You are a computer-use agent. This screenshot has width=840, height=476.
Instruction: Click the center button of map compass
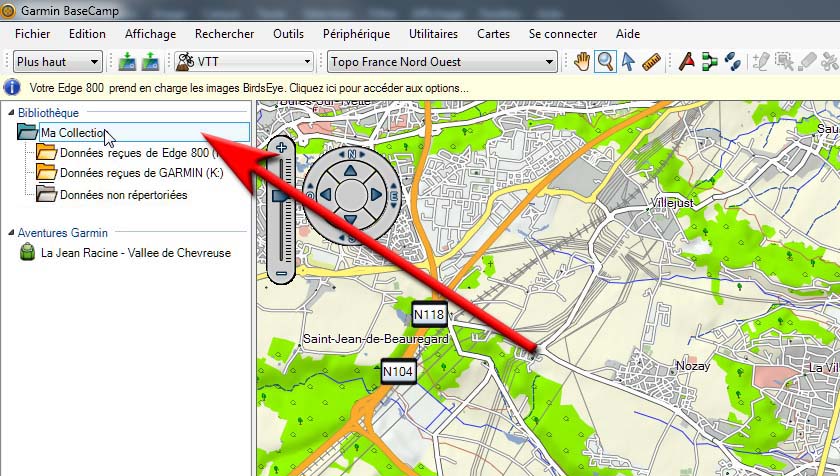[x=351, y=195]
